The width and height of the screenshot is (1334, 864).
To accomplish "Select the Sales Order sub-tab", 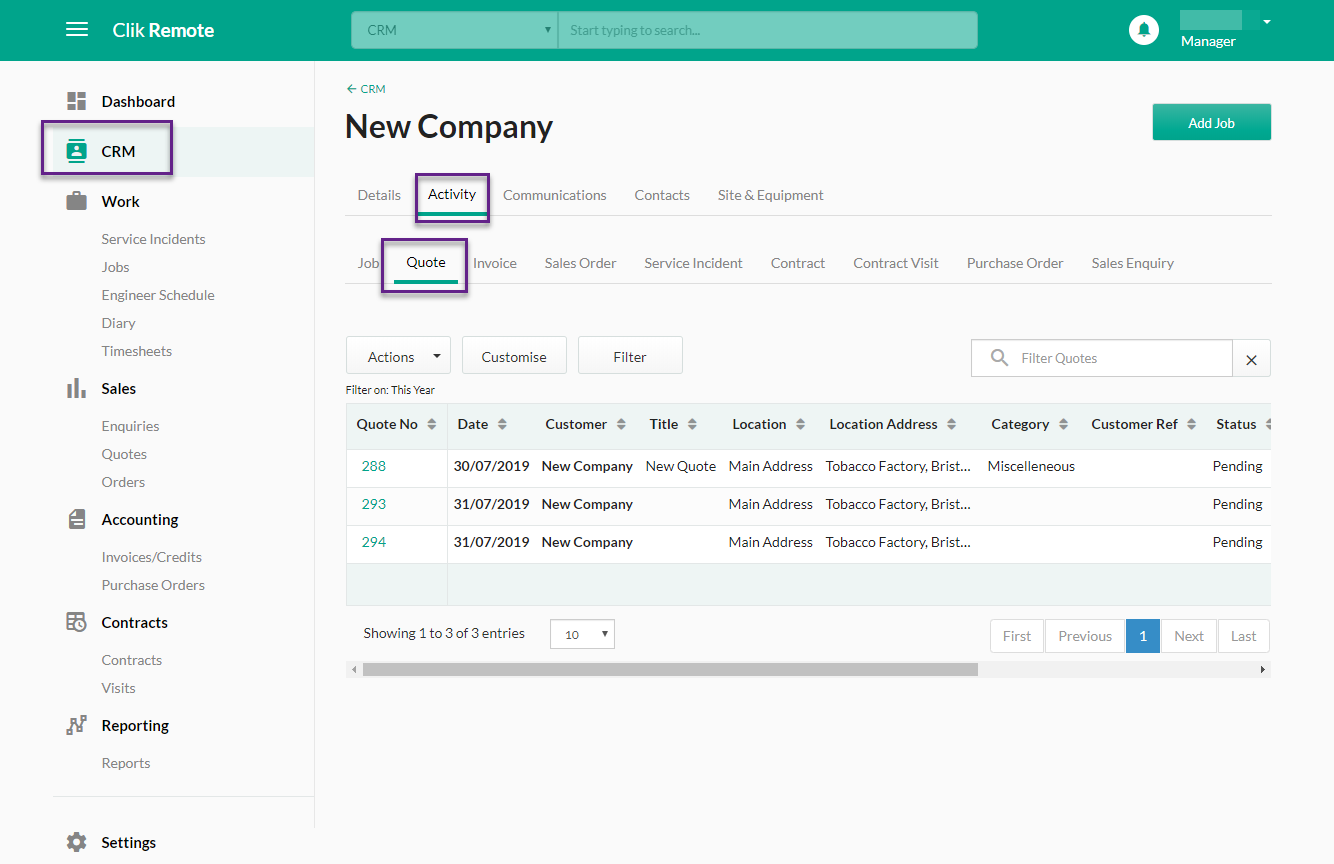I will (580, 263).
